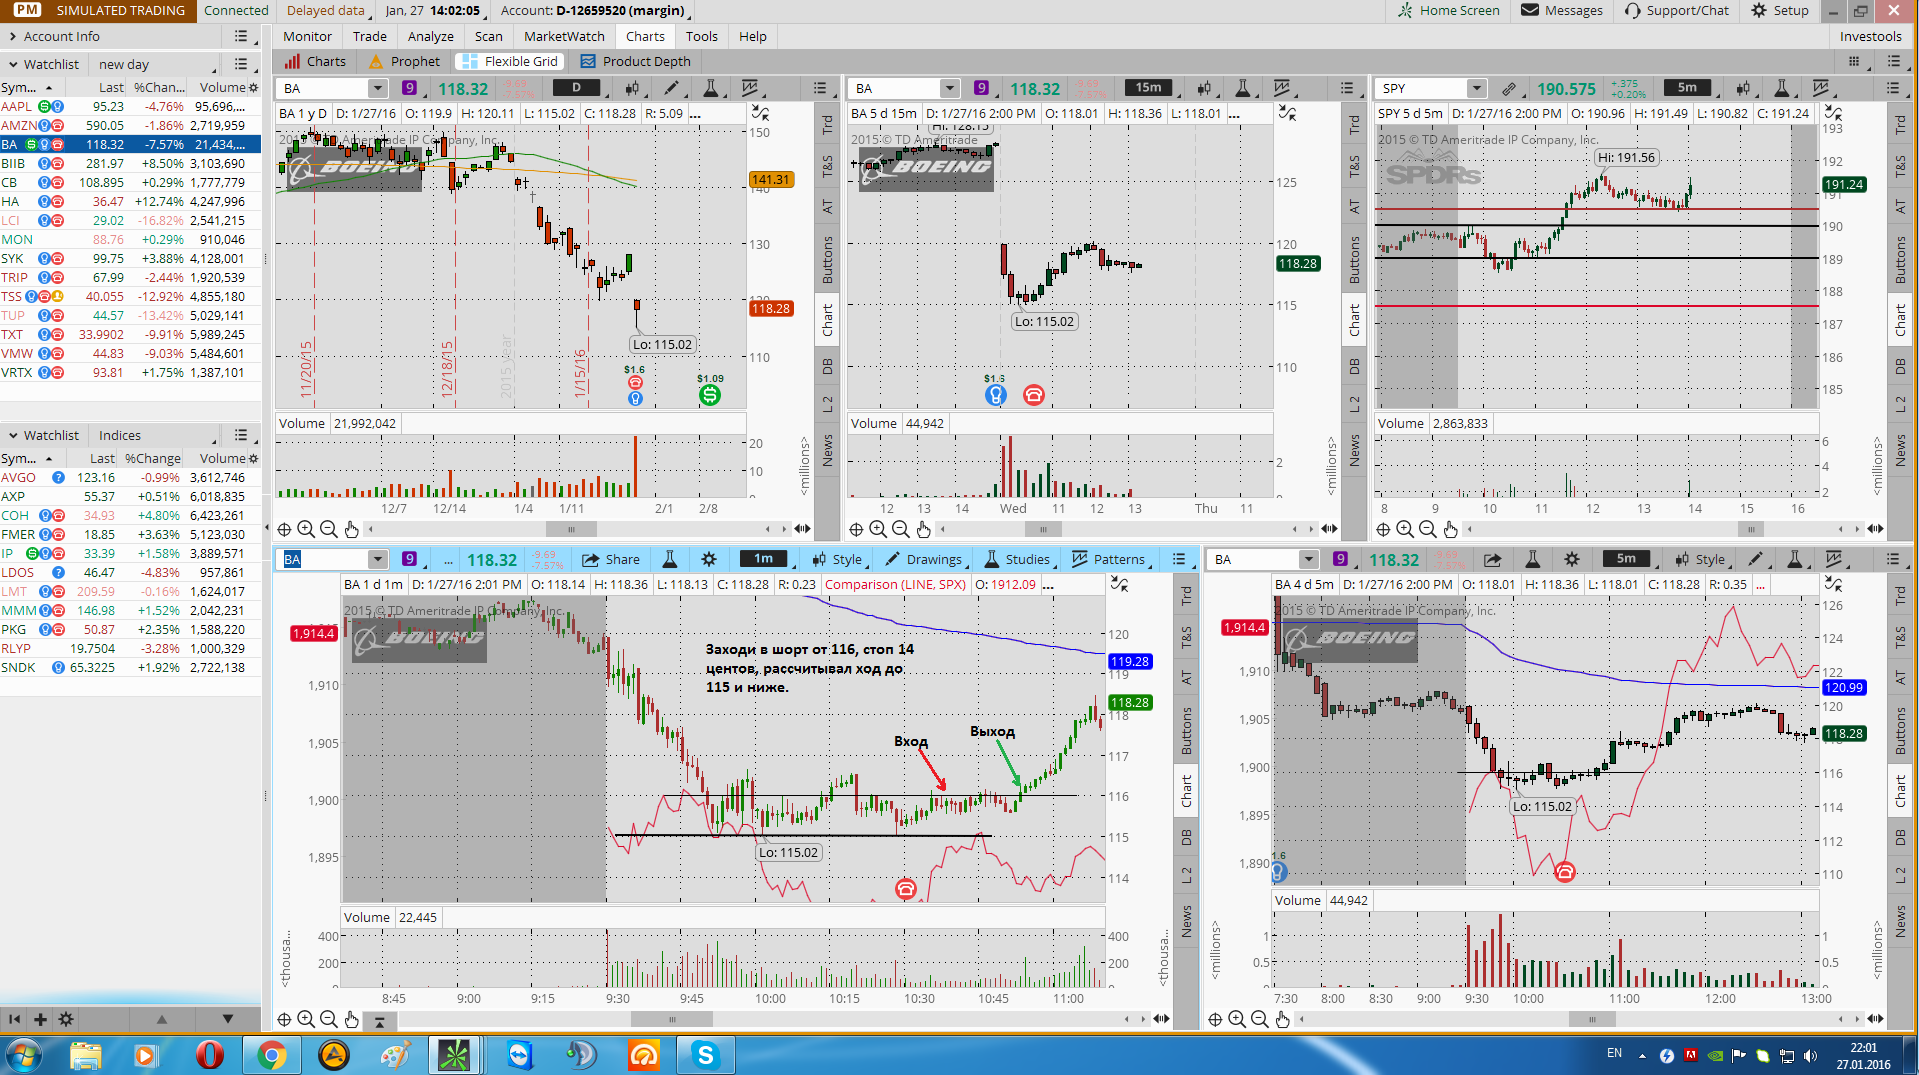The height and width of the screenshot is (1075, 1919).
Task: Open chart settings gear in BA 1m chart
Action: (x=709, y=560)
